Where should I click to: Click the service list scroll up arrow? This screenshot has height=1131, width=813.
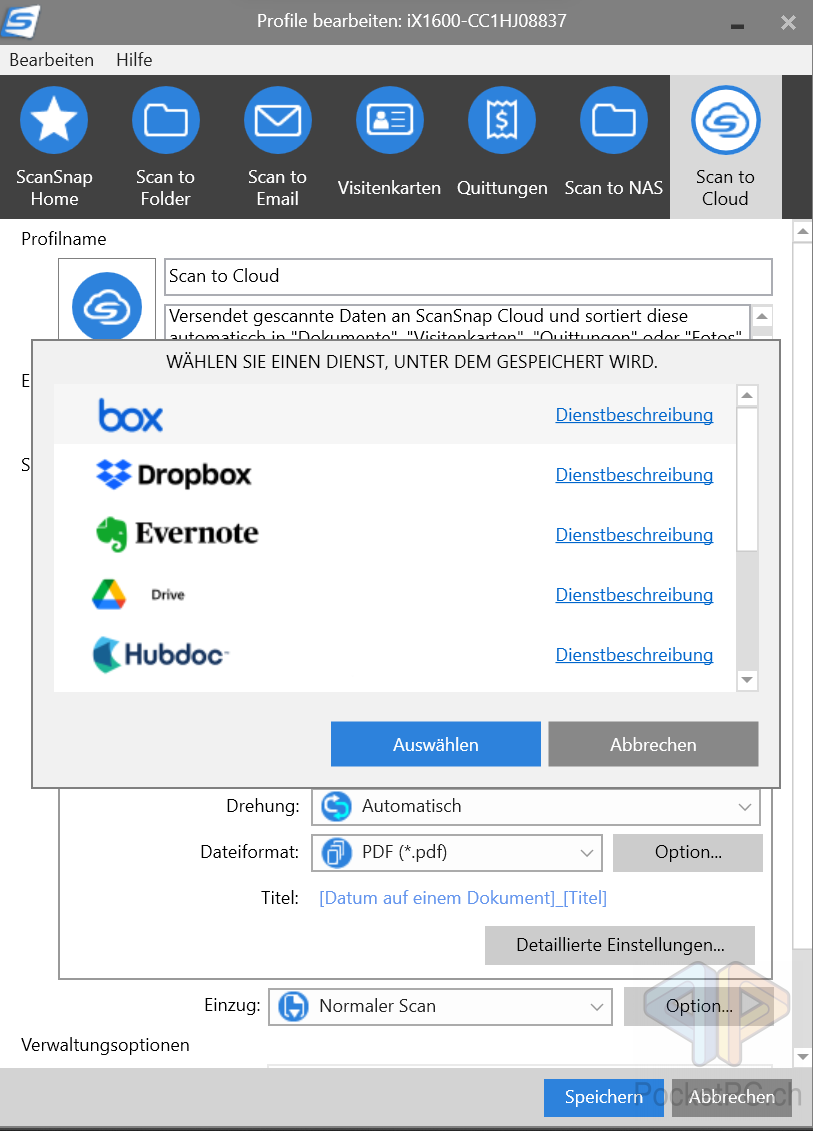point(747,395)
